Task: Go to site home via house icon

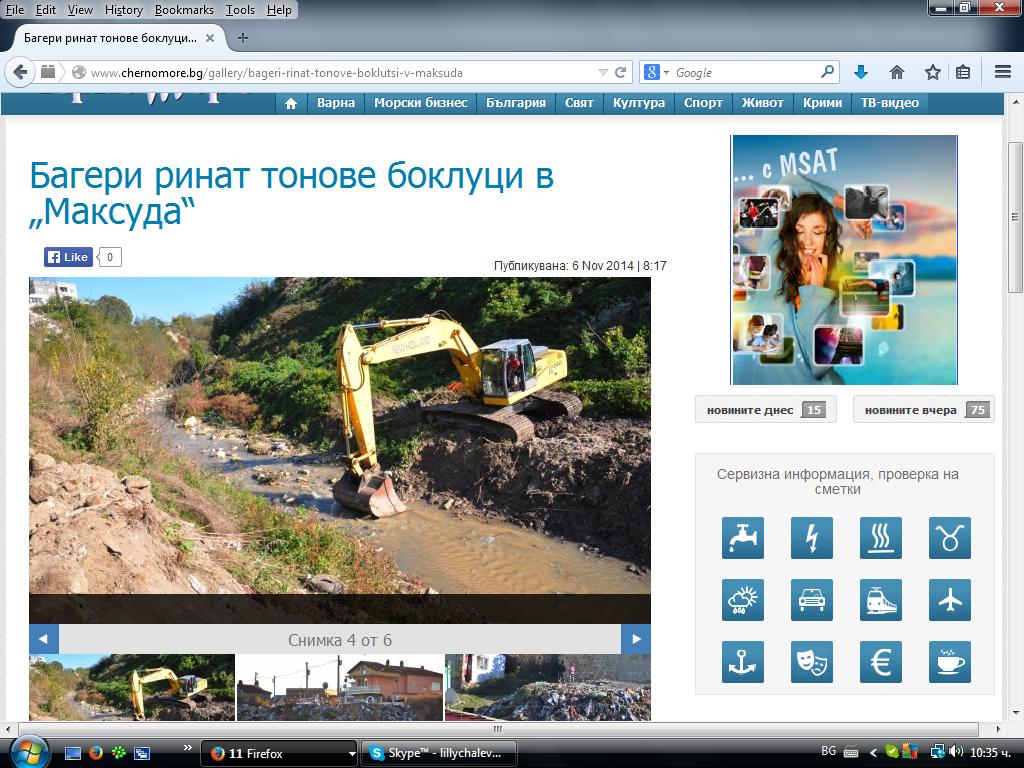Action: [x=291, y=103]
